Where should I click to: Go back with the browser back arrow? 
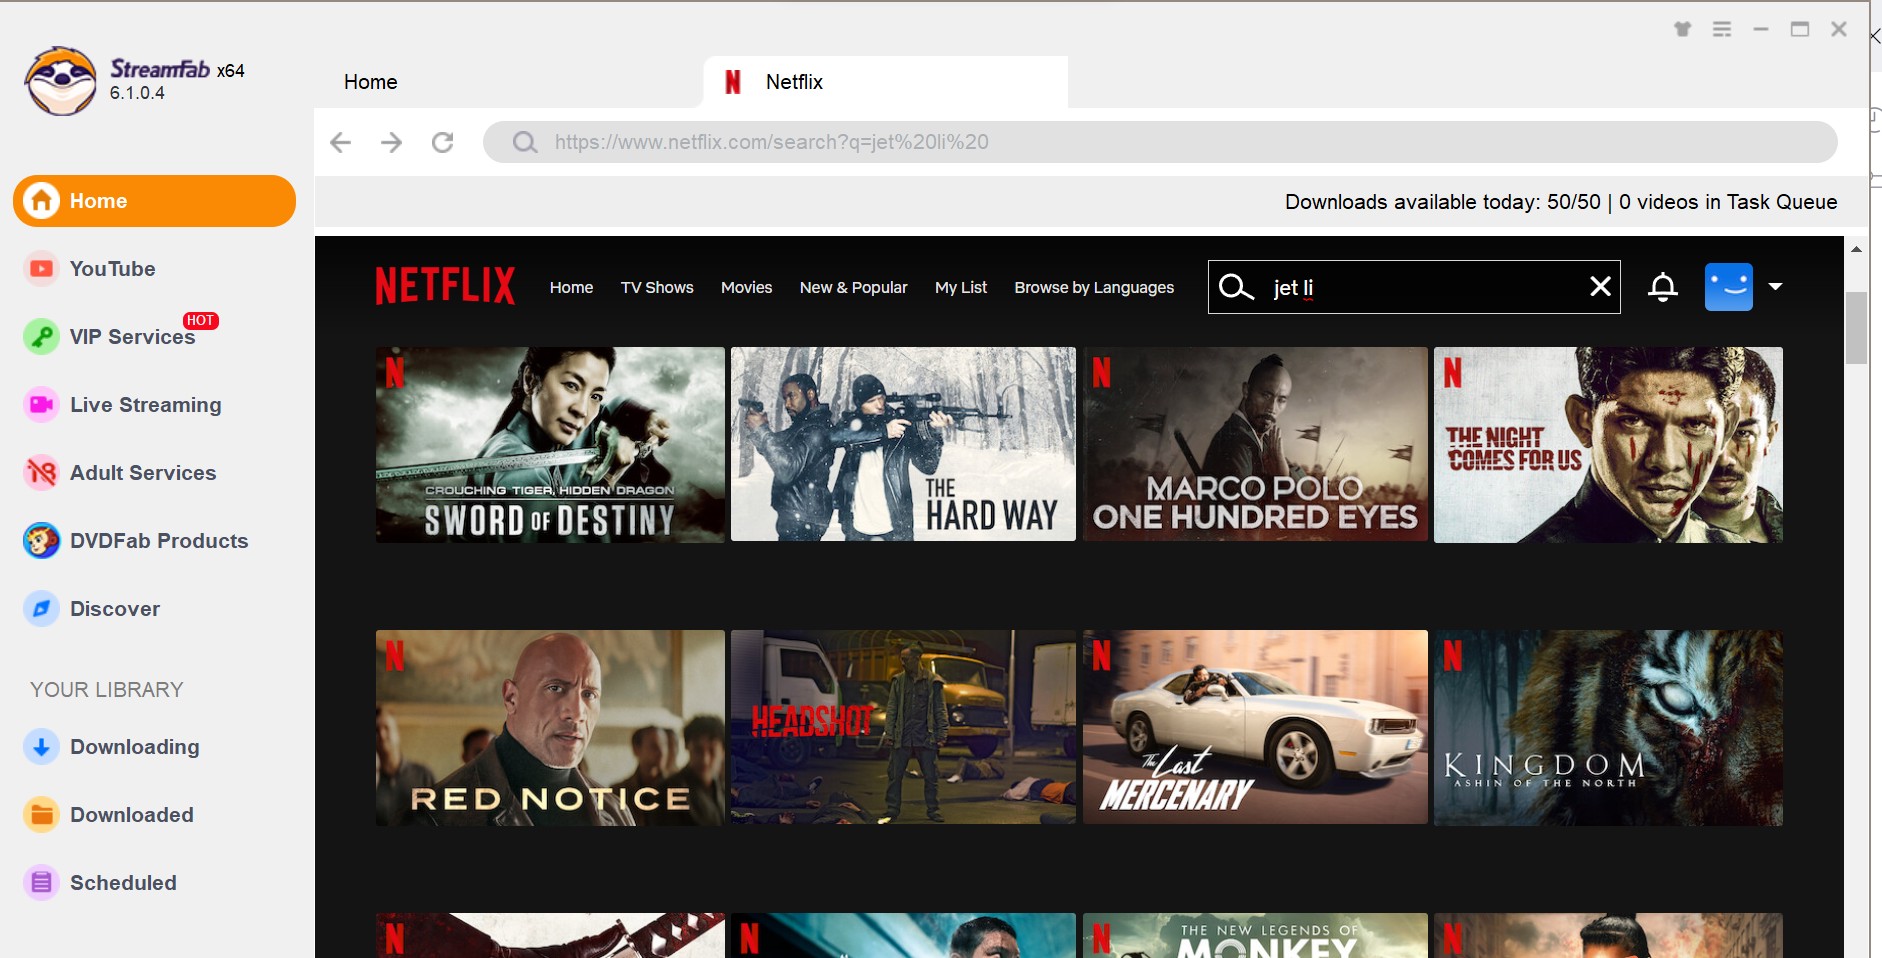click(x=341, y=142)
